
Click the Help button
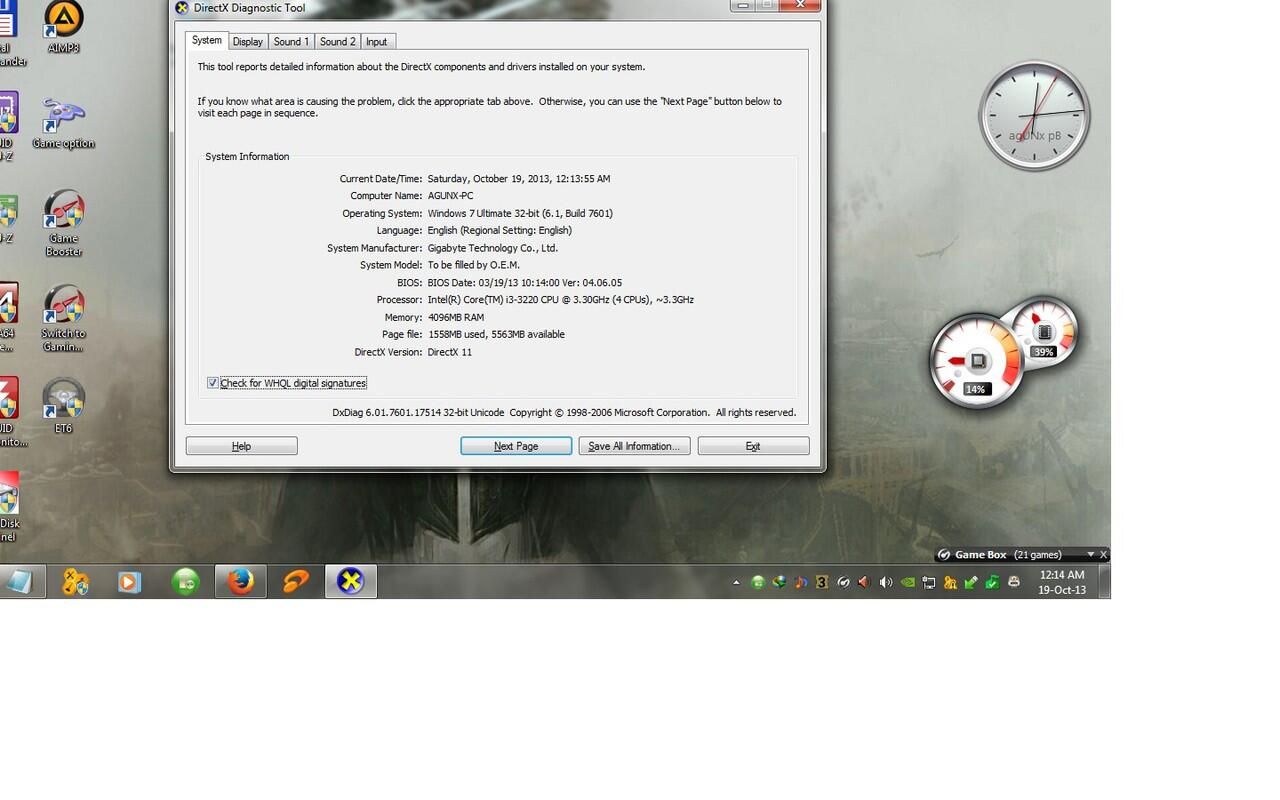[x=241, y=446]
